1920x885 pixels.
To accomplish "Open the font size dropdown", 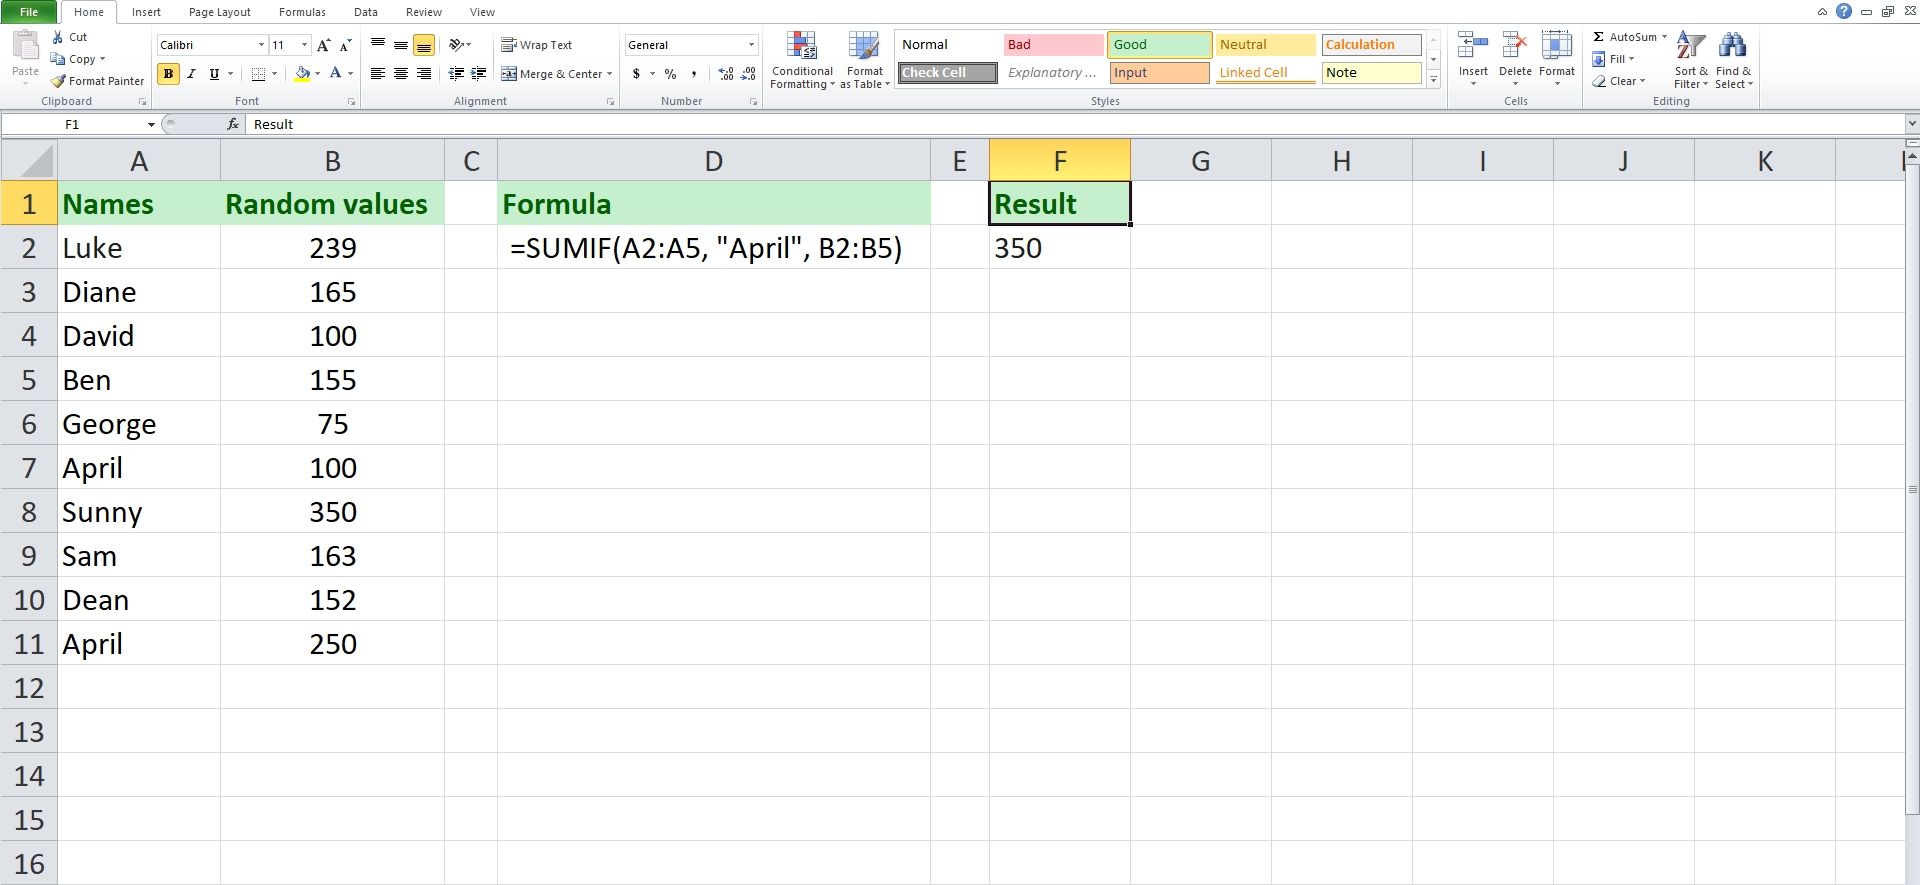I will click(x=304, y=45).
